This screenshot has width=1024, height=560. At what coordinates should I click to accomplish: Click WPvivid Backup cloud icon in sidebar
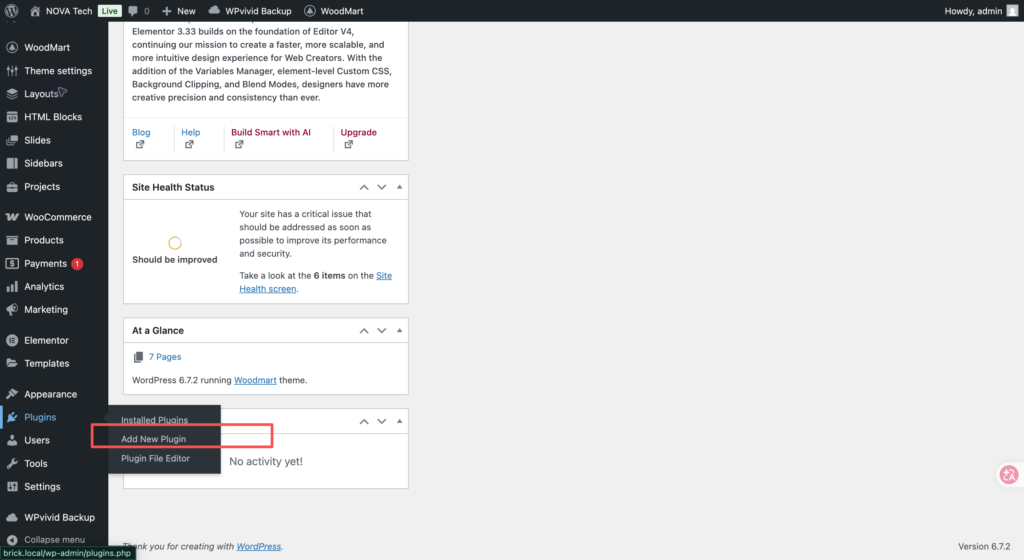[x=12, y=518]
